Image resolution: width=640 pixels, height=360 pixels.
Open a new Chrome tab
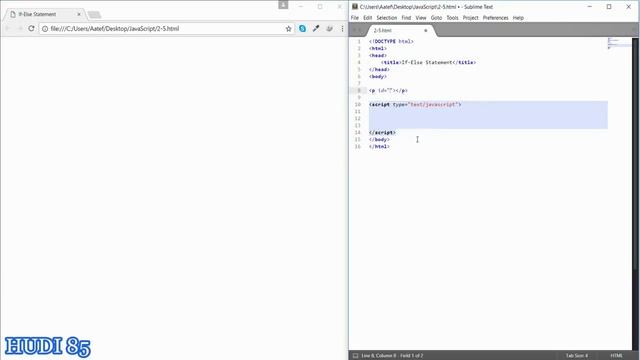[x=94, y=15]
